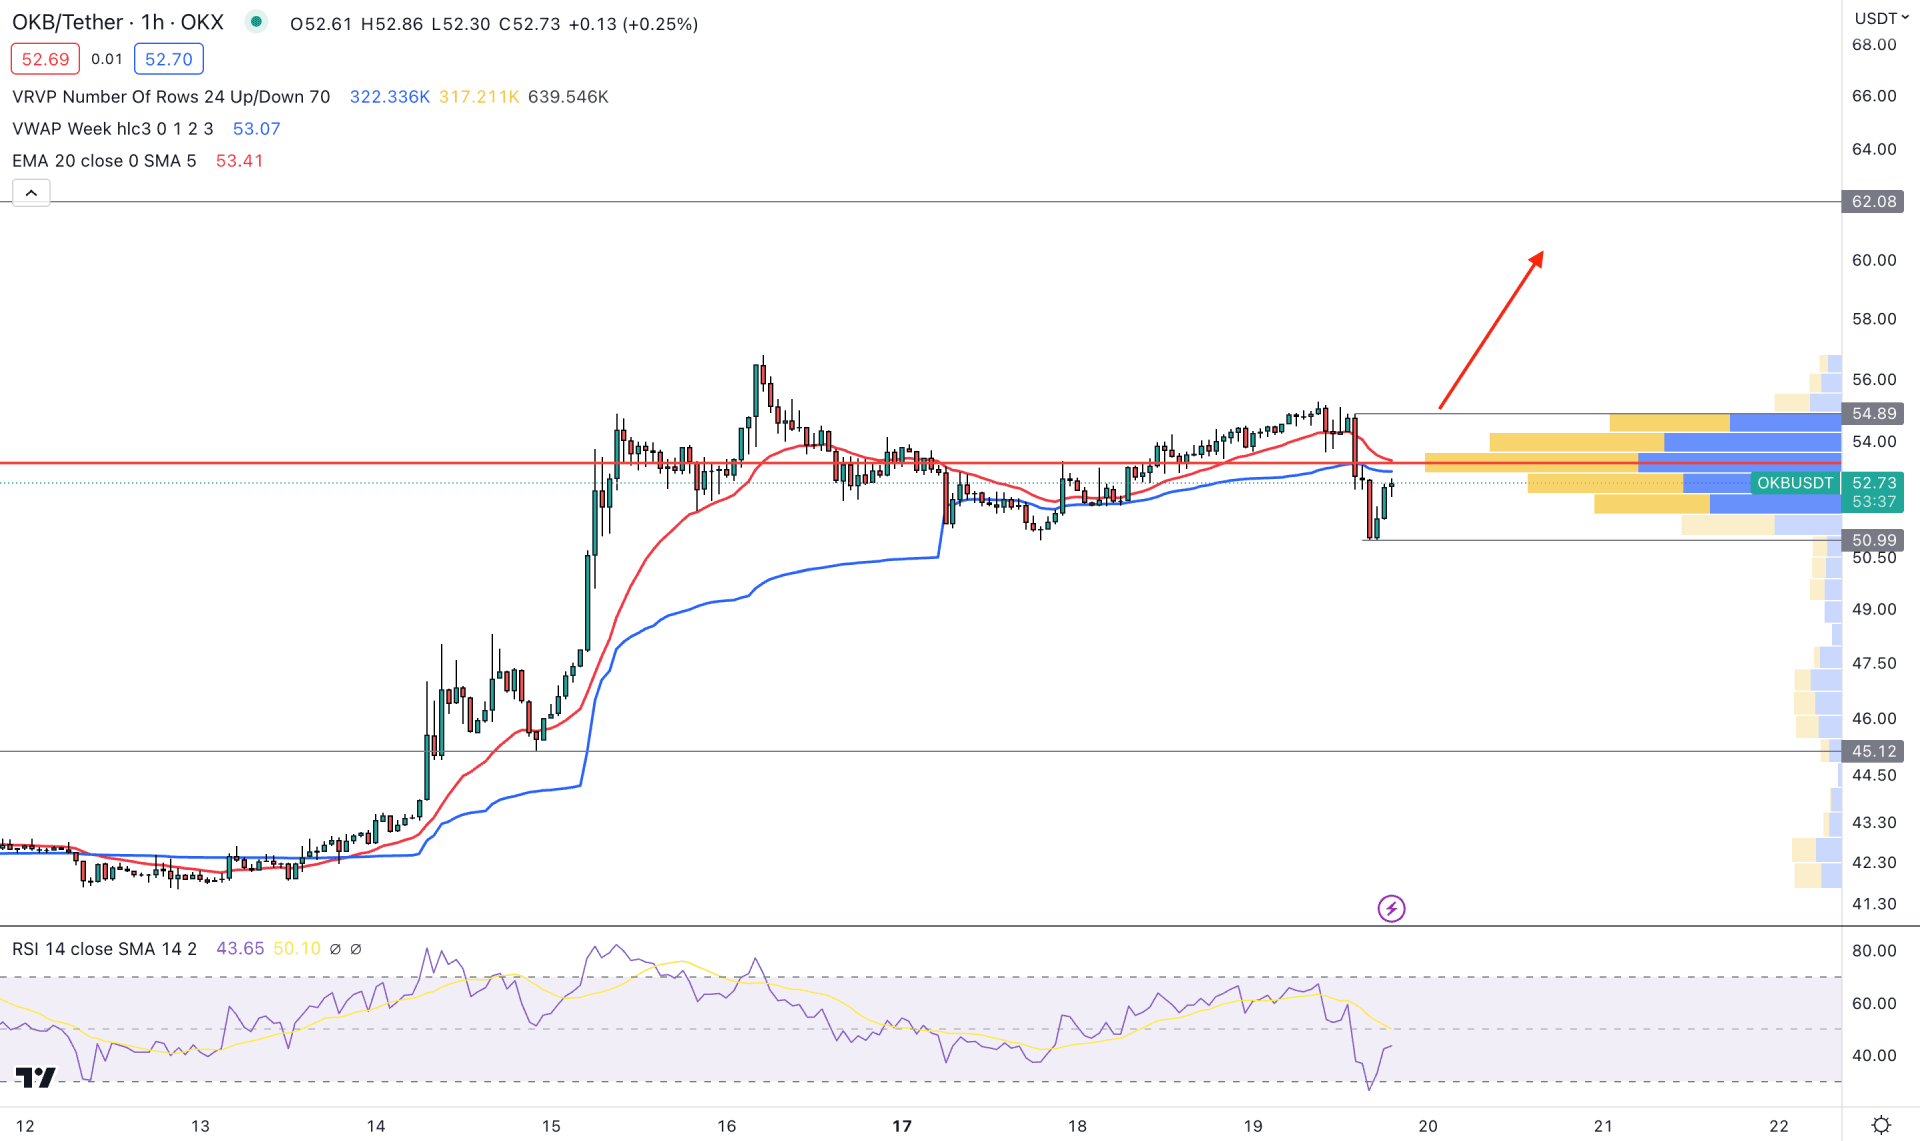This screenshot has width=1920, height=1141.
Task: Click the VWAP value 53.07
Action: 257,129
